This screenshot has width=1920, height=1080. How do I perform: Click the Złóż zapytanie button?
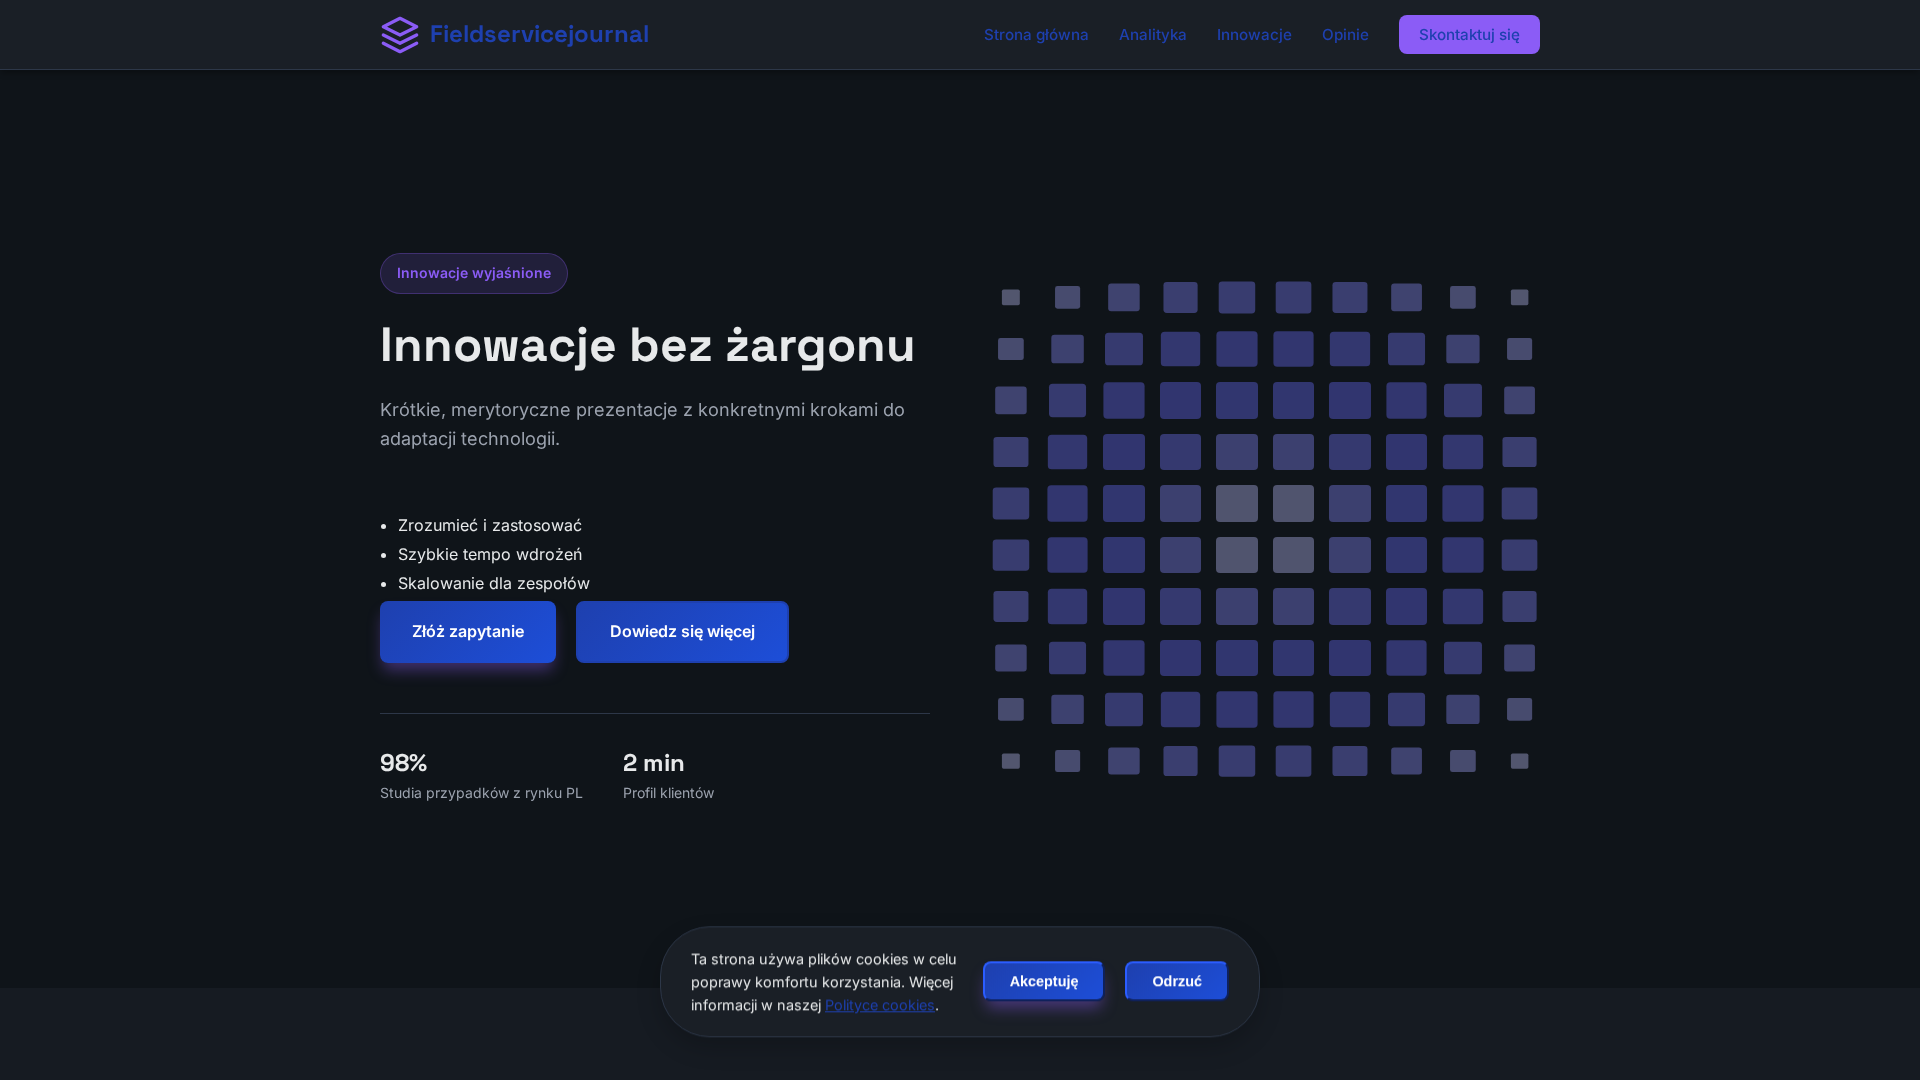point(468,632)
